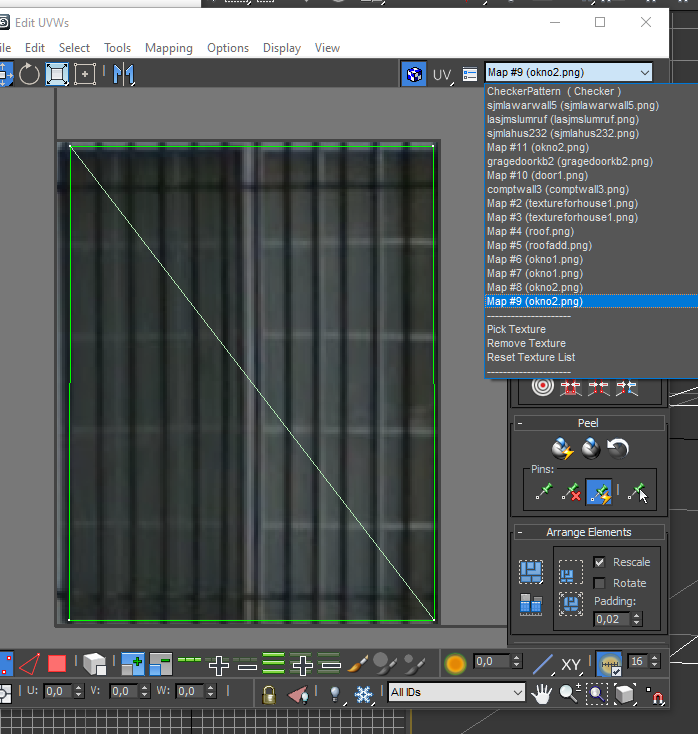Select the Rotate tool in top toolbar
This screenshot has height=734, width=698.
[x=30, y=74]
